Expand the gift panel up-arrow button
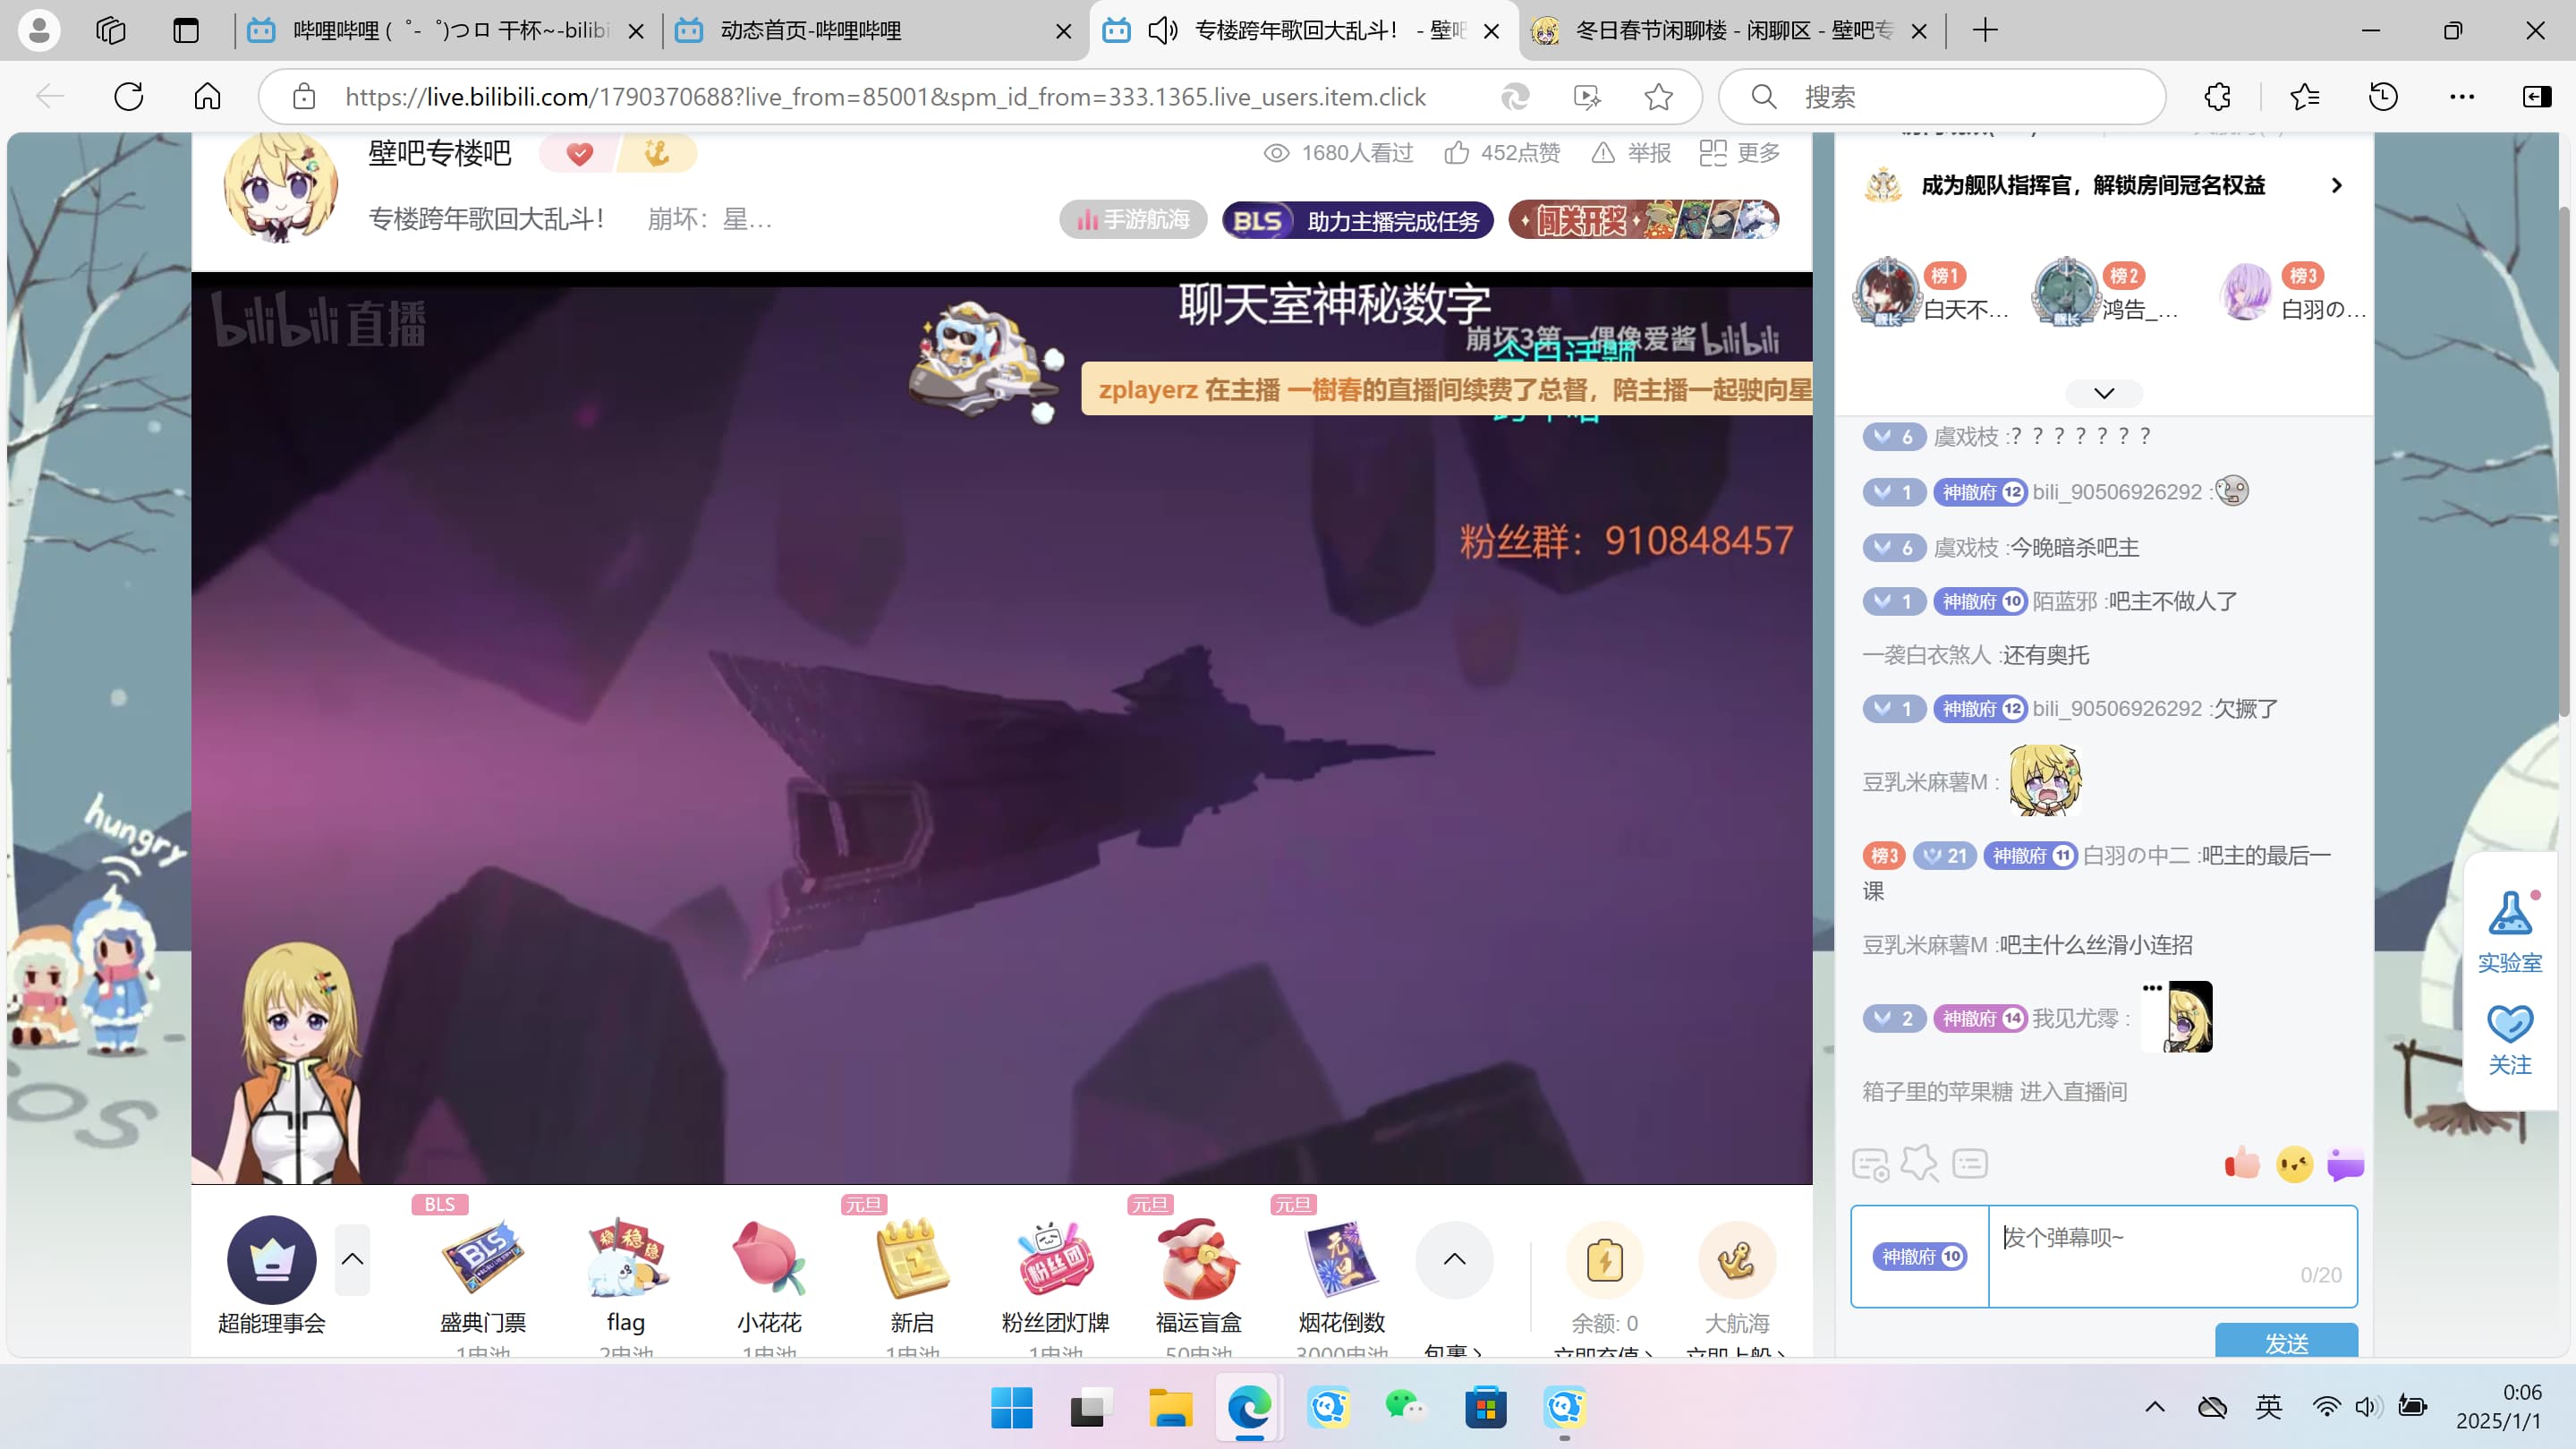2576x1449 pixels. [x=1454, y=1259]
